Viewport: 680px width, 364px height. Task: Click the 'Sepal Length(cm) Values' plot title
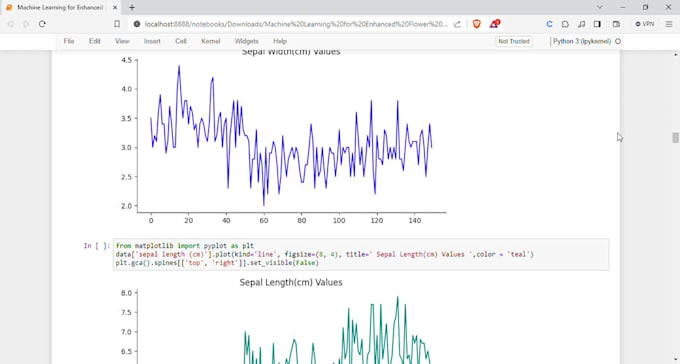click(291, 282)
